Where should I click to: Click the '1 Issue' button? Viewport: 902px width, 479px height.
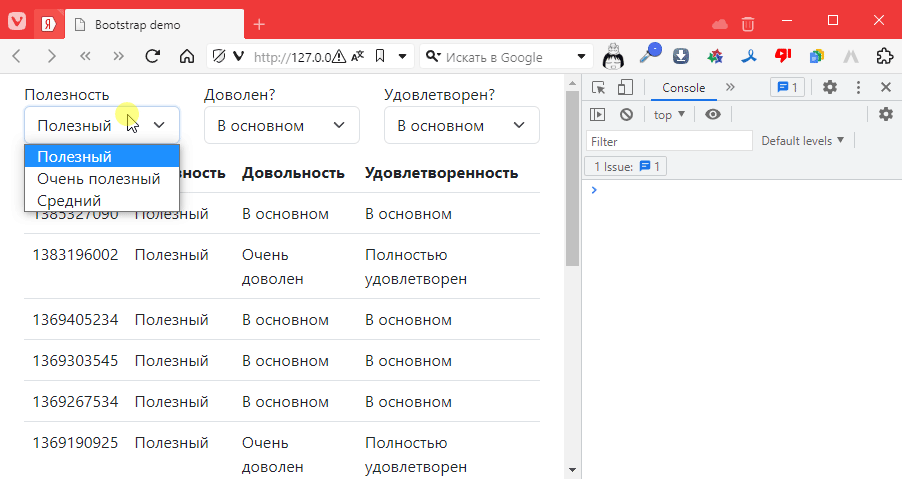coord(625,166)
